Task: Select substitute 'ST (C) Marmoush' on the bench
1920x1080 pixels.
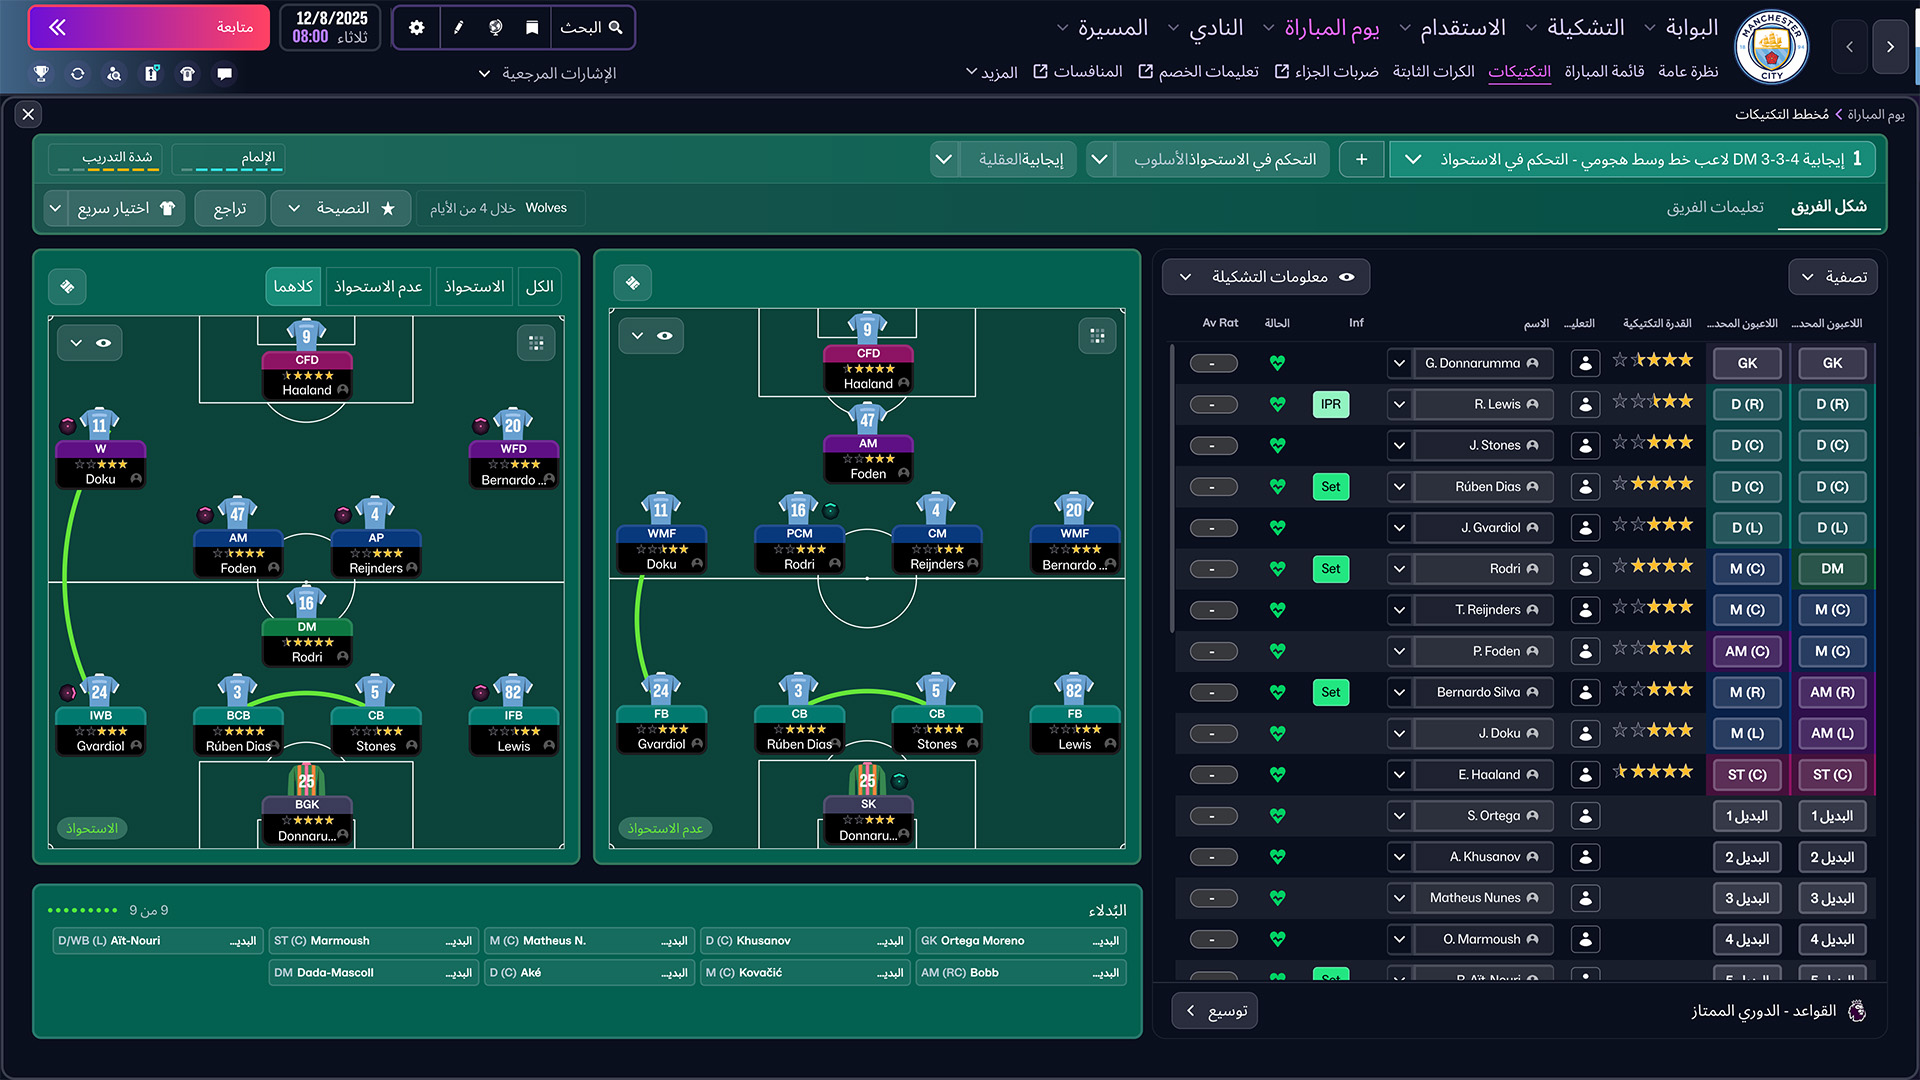Action: 374,941
